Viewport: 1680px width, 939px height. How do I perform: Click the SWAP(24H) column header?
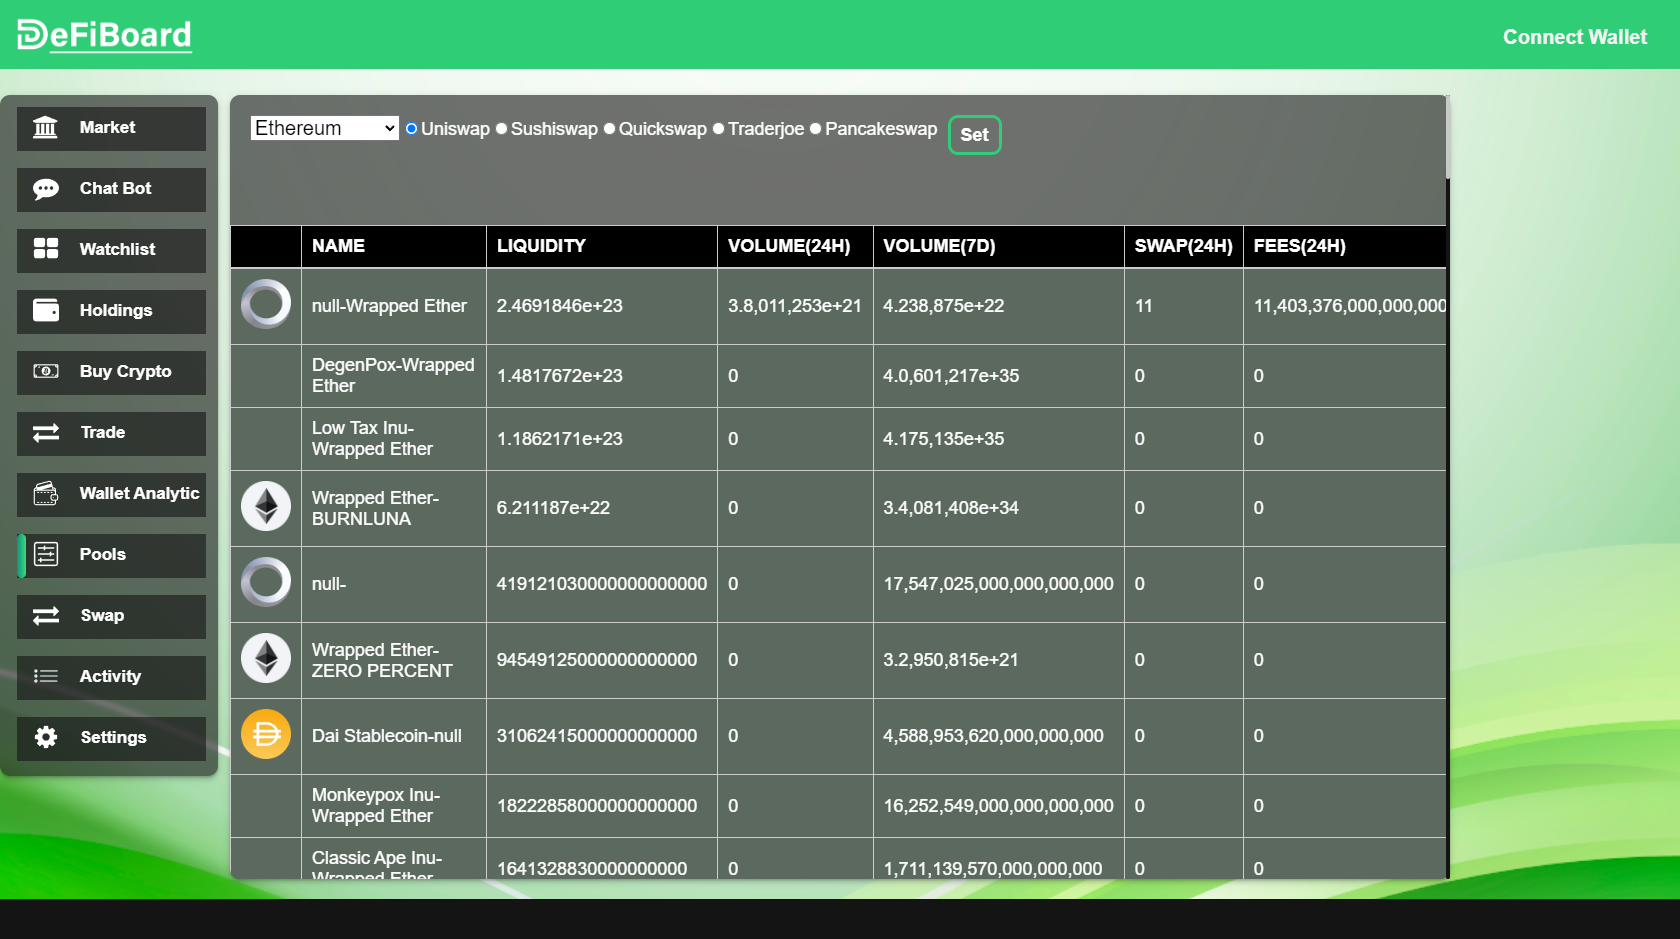(1184, 246)
